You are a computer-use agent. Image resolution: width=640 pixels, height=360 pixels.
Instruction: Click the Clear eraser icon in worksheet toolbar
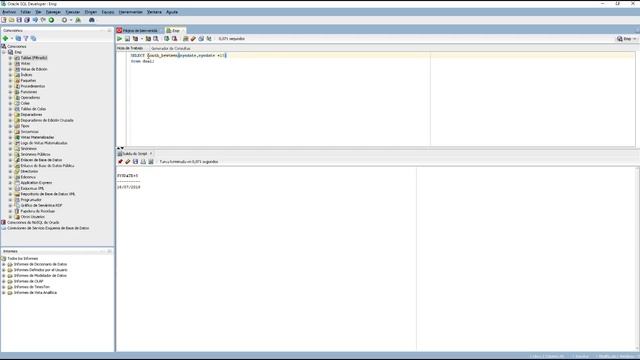tap(193, 39)
